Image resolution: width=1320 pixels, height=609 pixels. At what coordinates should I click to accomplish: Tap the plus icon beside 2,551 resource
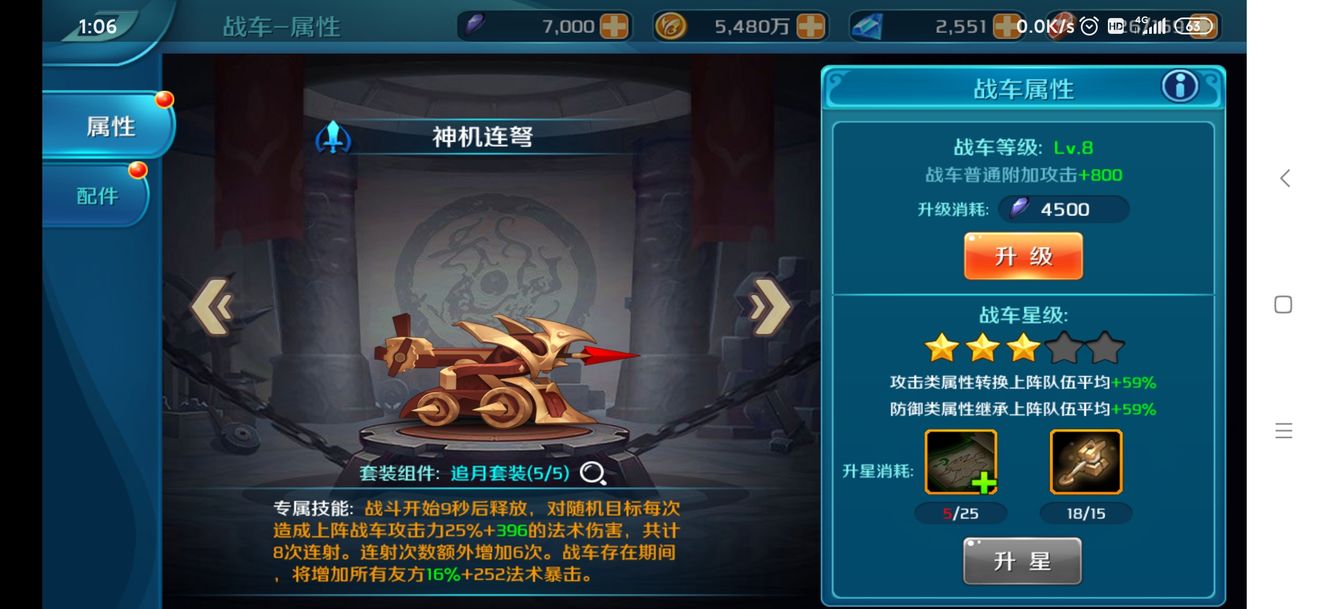coord(1005,27)
